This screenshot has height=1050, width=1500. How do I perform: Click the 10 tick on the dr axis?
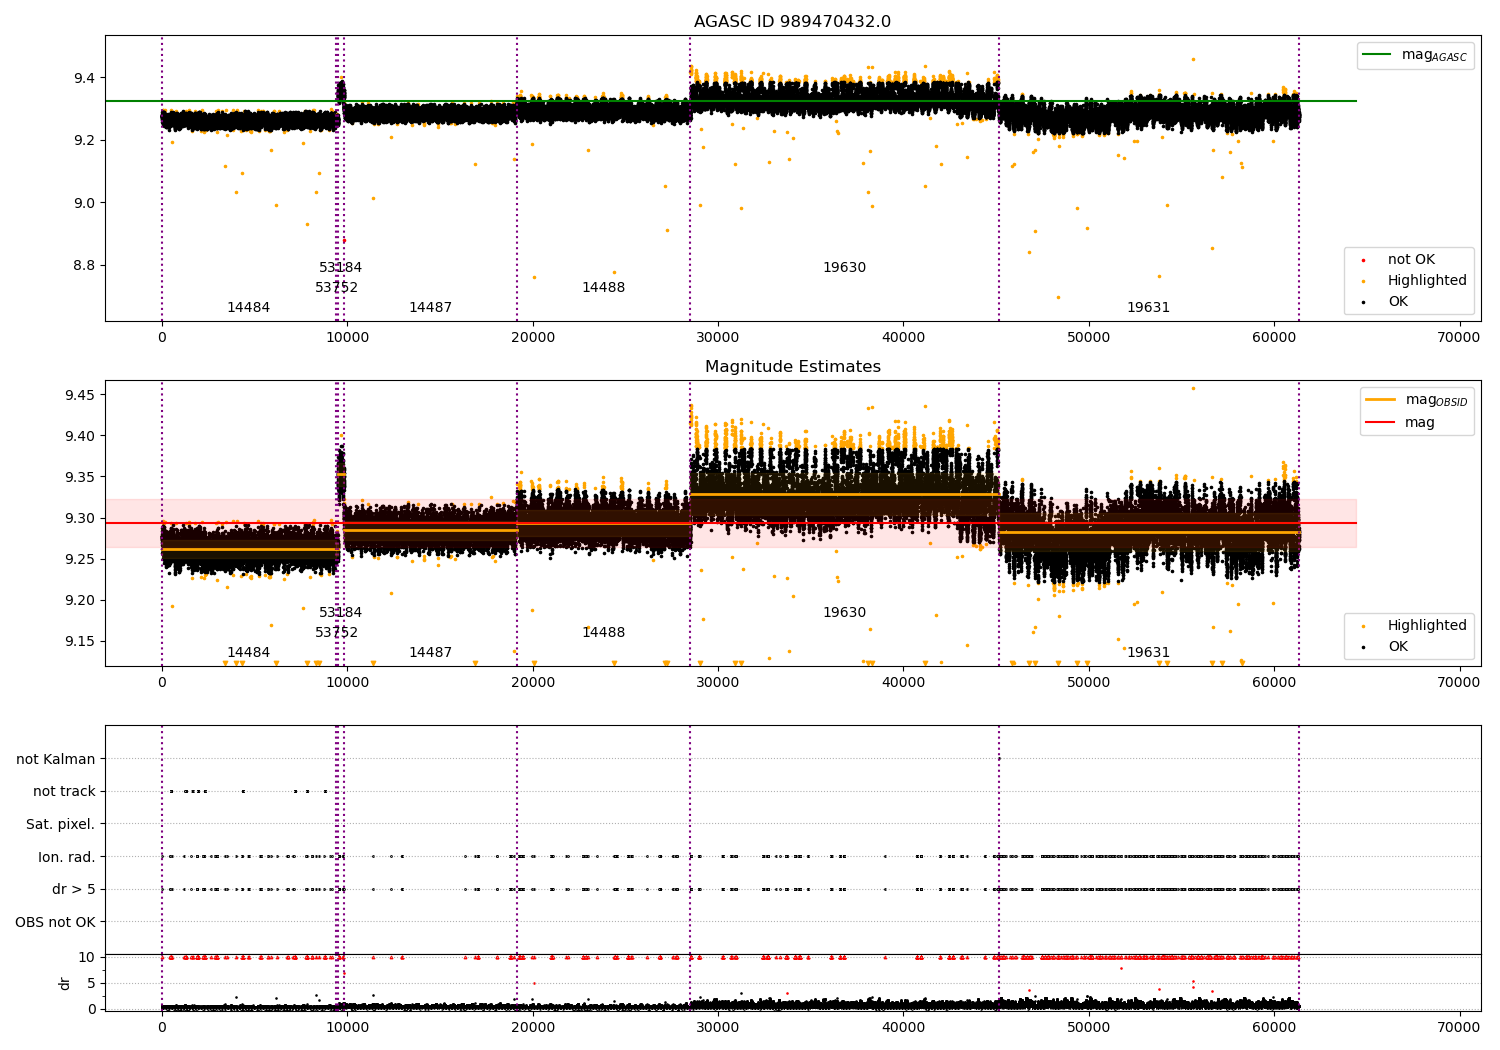(87, 957)
